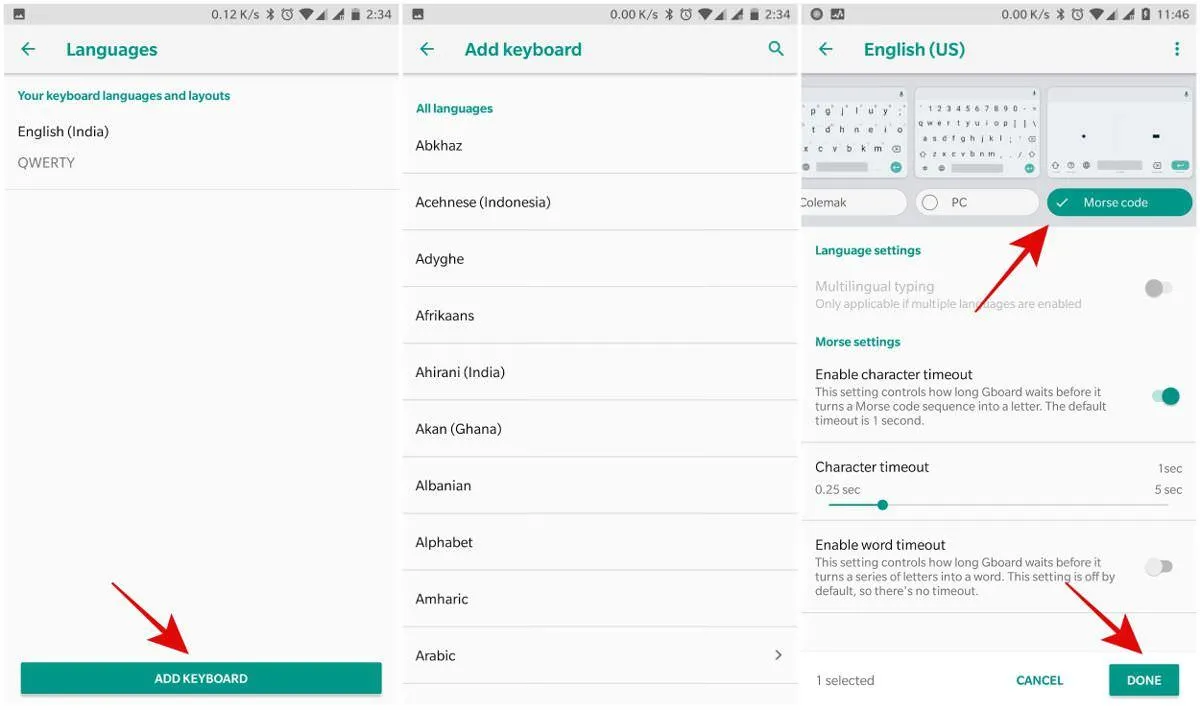1200x710 pixels.
Task: Select Afrikaans from the language list
Action: click(600, 315)
